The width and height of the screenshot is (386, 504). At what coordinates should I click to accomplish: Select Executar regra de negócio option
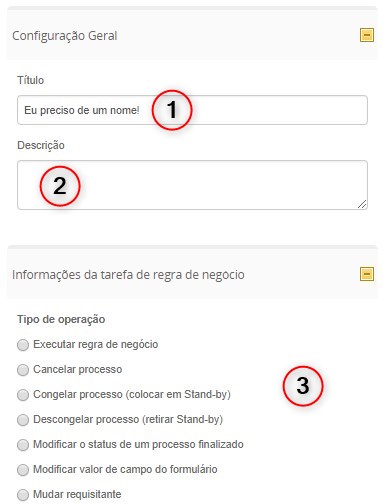tap(23, 345)
